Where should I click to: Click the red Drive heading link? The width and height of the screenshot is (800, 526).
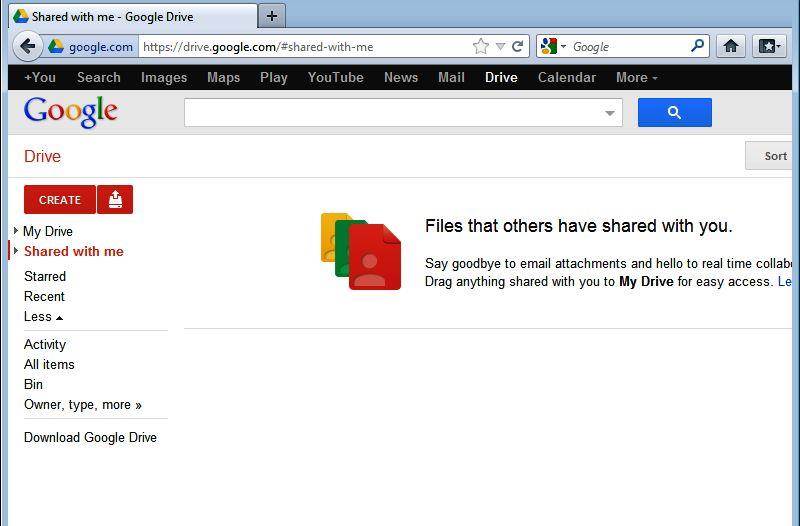[42, 156]
